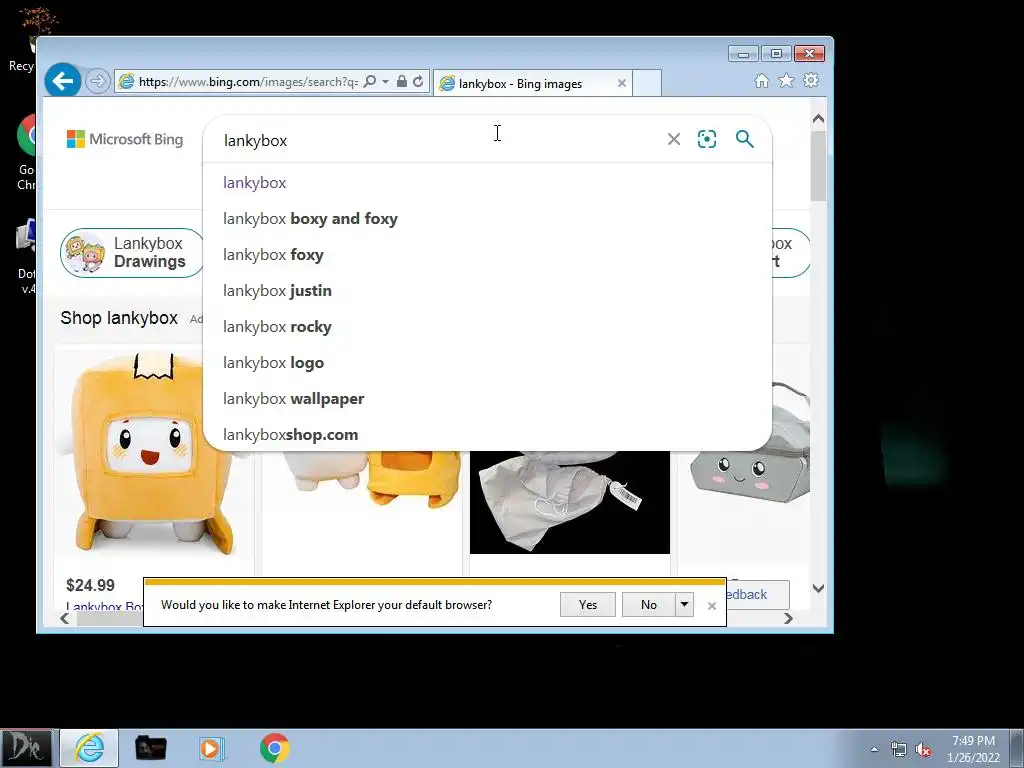The height and width of the screenshot is (768, 1024).
Task: Answer No to default browser prompt
Action: tap(648, 605)
